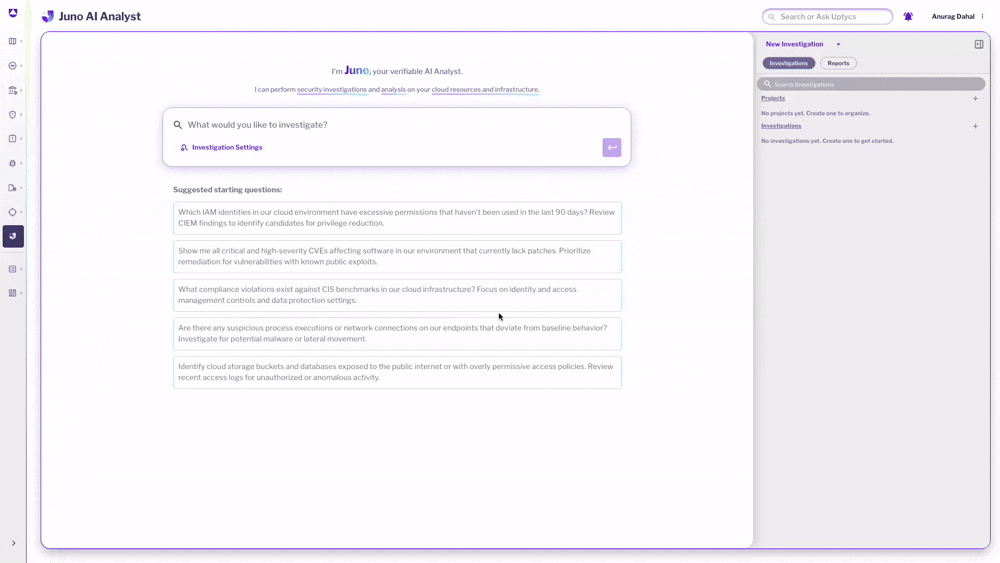Add a new project with plus icon
Screen dimensions: 1000x563
975,99
